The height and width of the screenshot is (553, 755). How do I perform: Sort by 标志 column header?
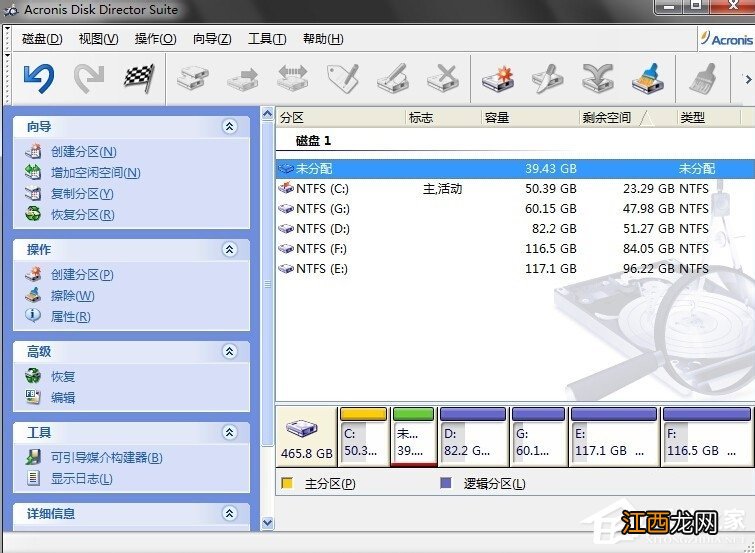pyautogui.click(x=443, y=118)
